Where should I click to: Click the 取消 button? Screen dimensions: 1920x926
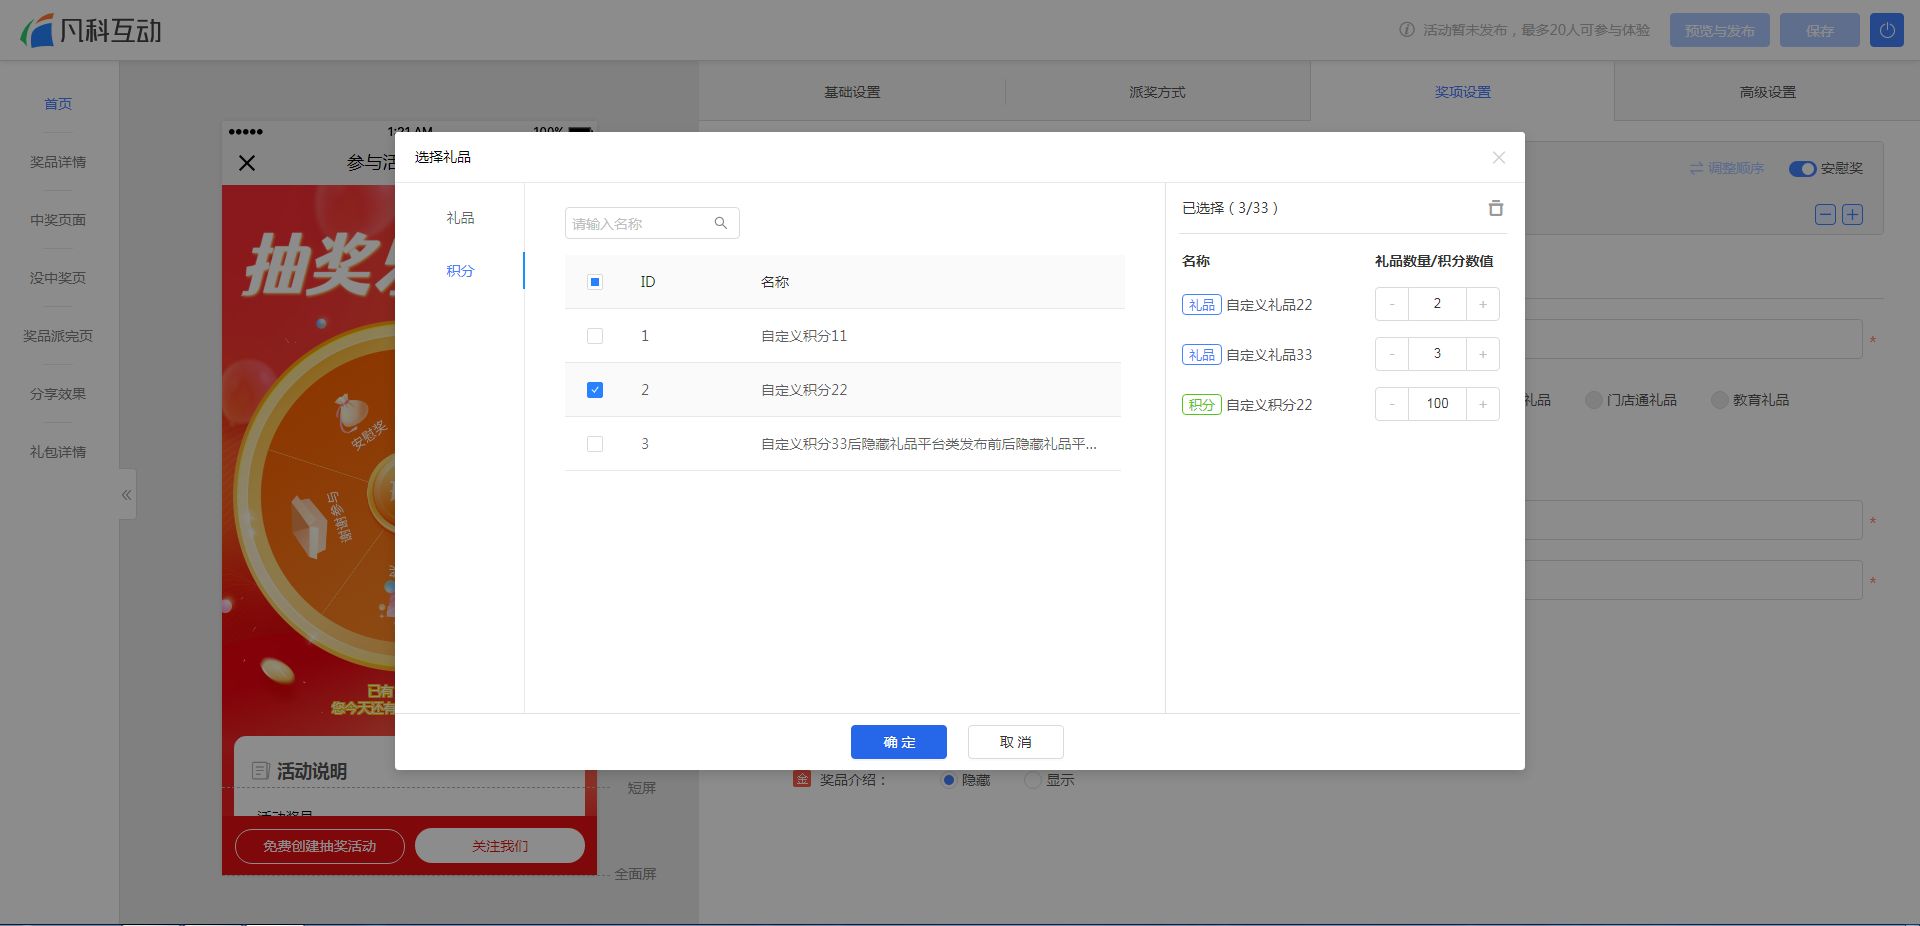(x=1015, y=742)
